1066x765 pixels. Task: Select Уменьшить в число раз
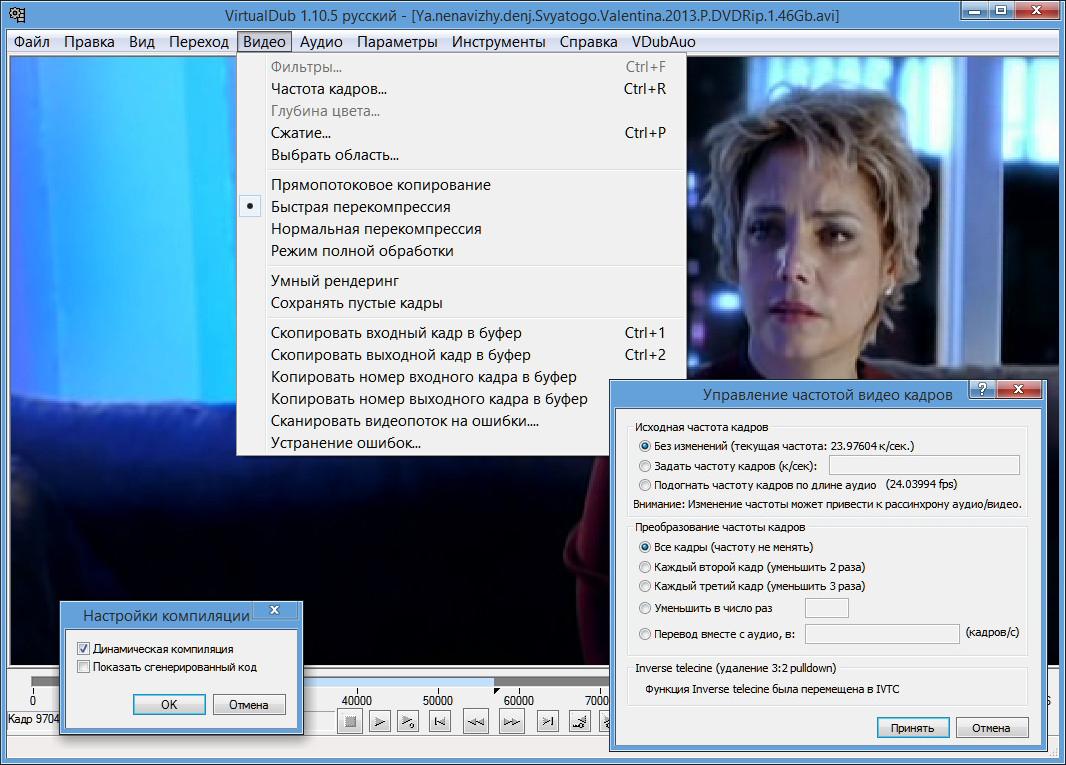[x=644, y=608]
